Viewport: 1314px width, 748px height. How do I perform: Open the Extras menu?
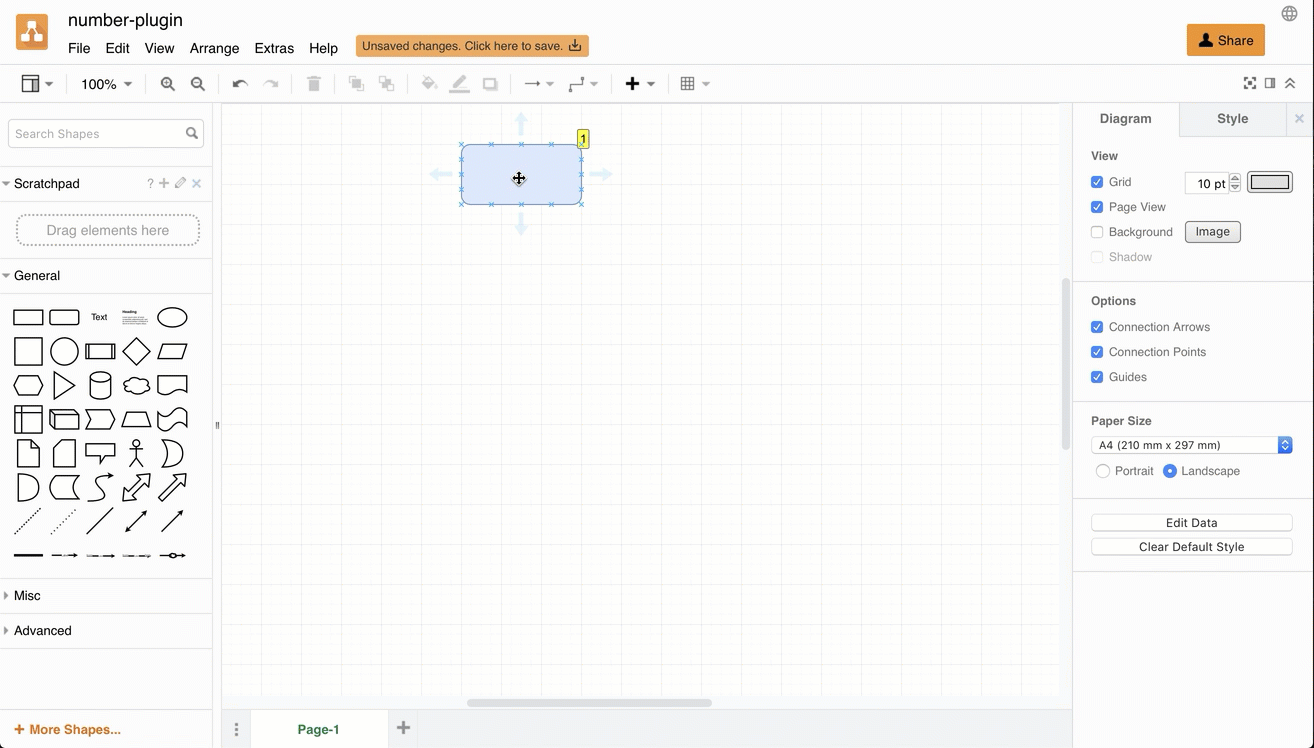274,47
